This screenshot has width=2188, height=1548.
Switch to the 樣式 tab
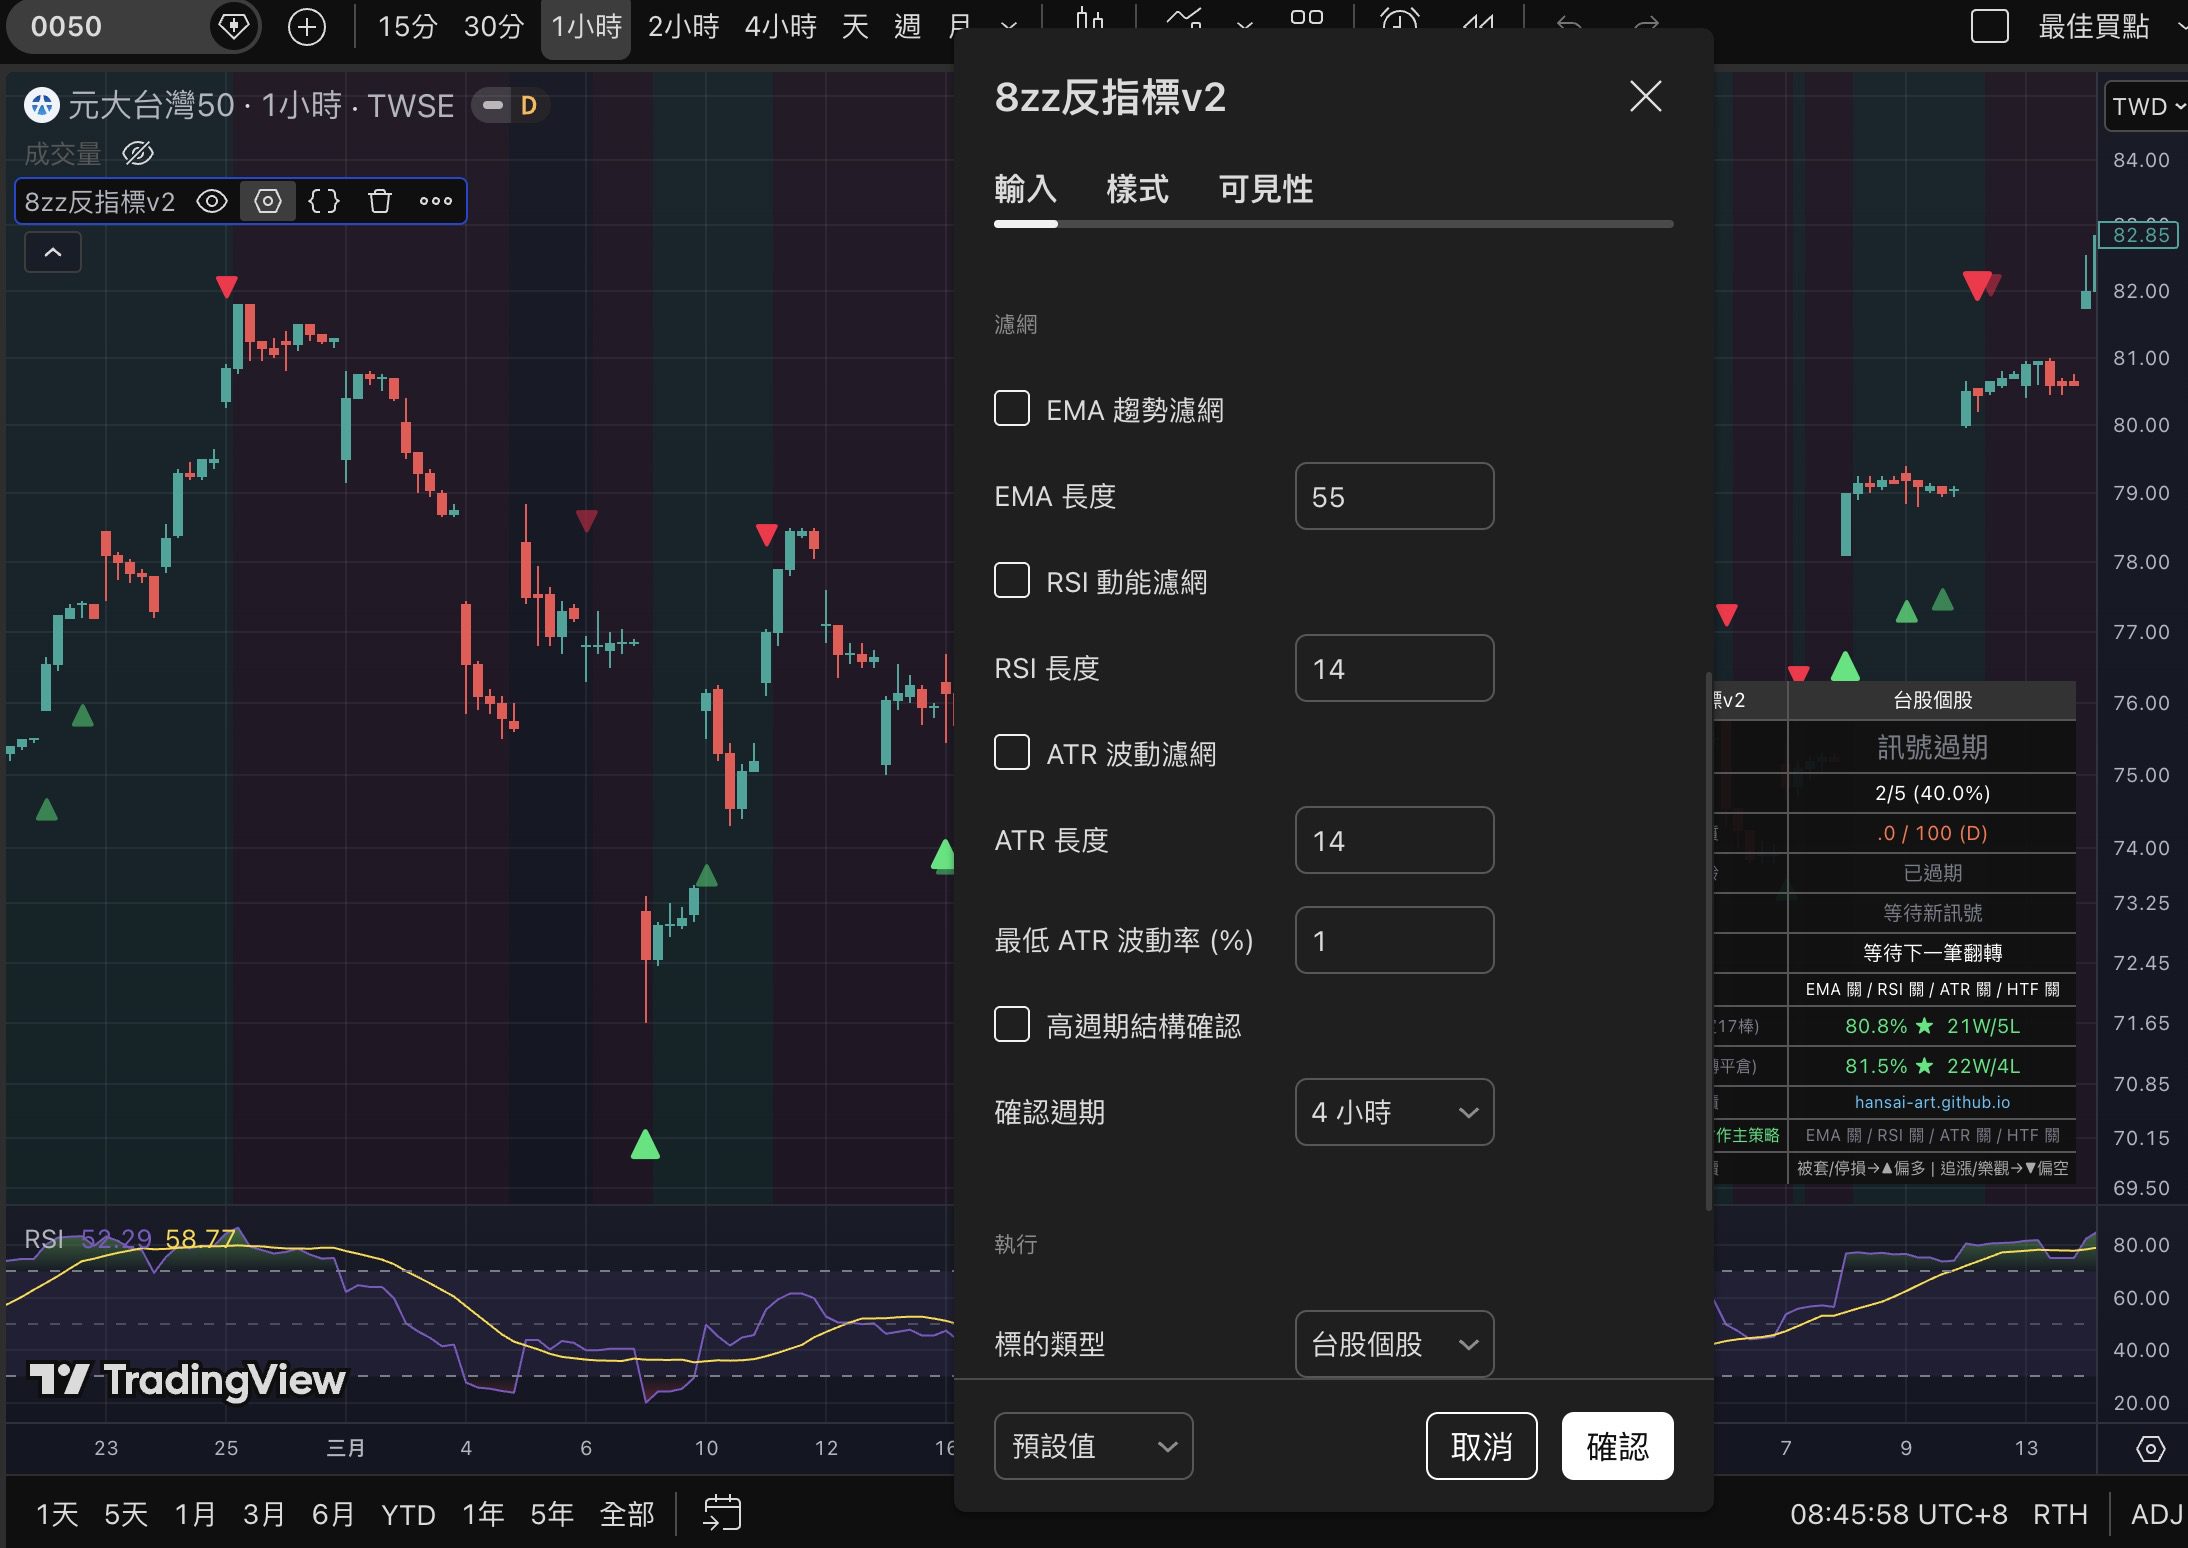coord(1137,189)
